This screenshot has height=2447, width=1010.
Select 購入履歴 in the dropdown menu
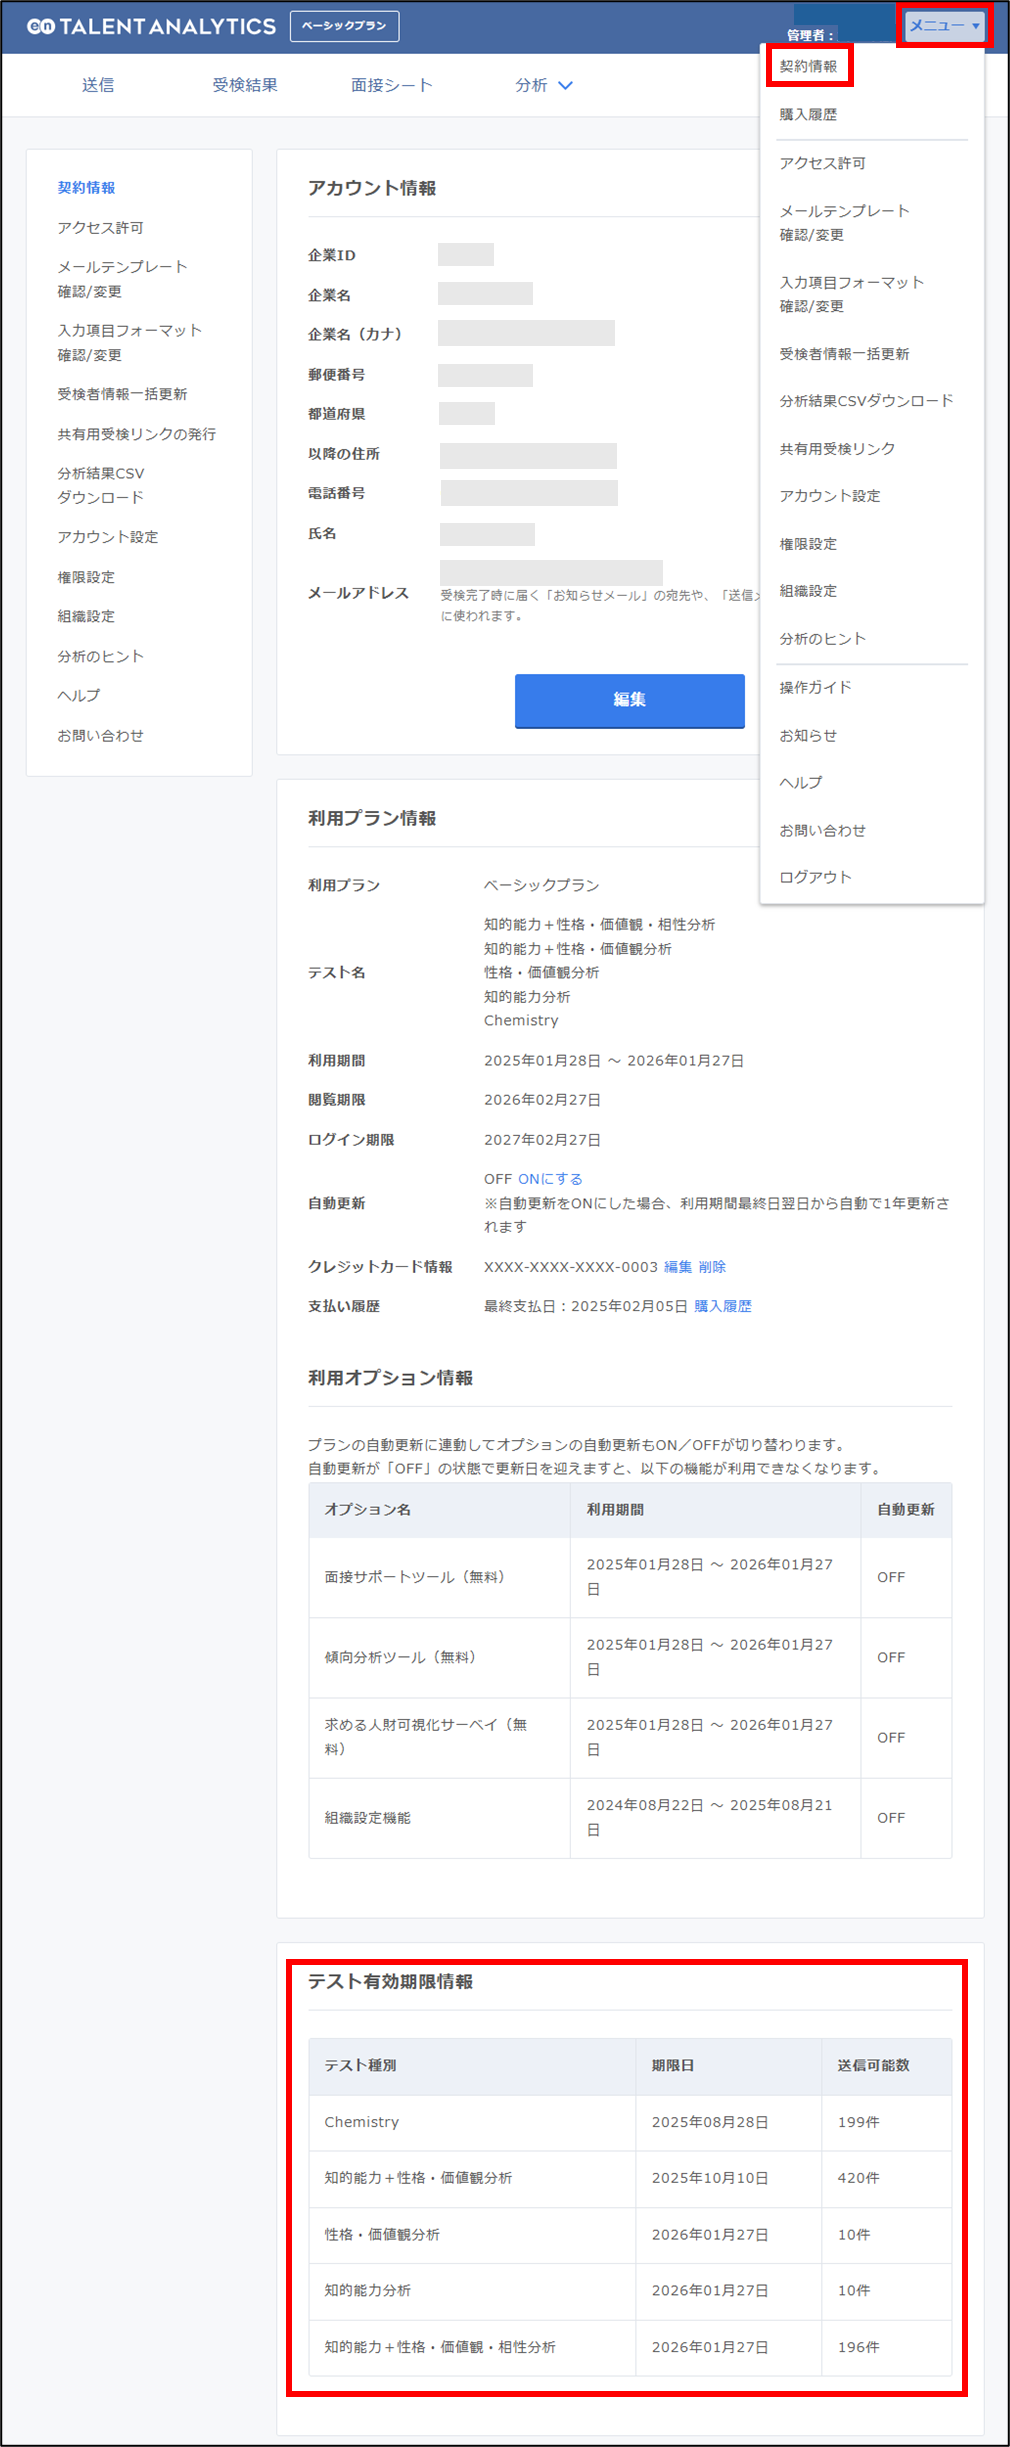point(808,114)
